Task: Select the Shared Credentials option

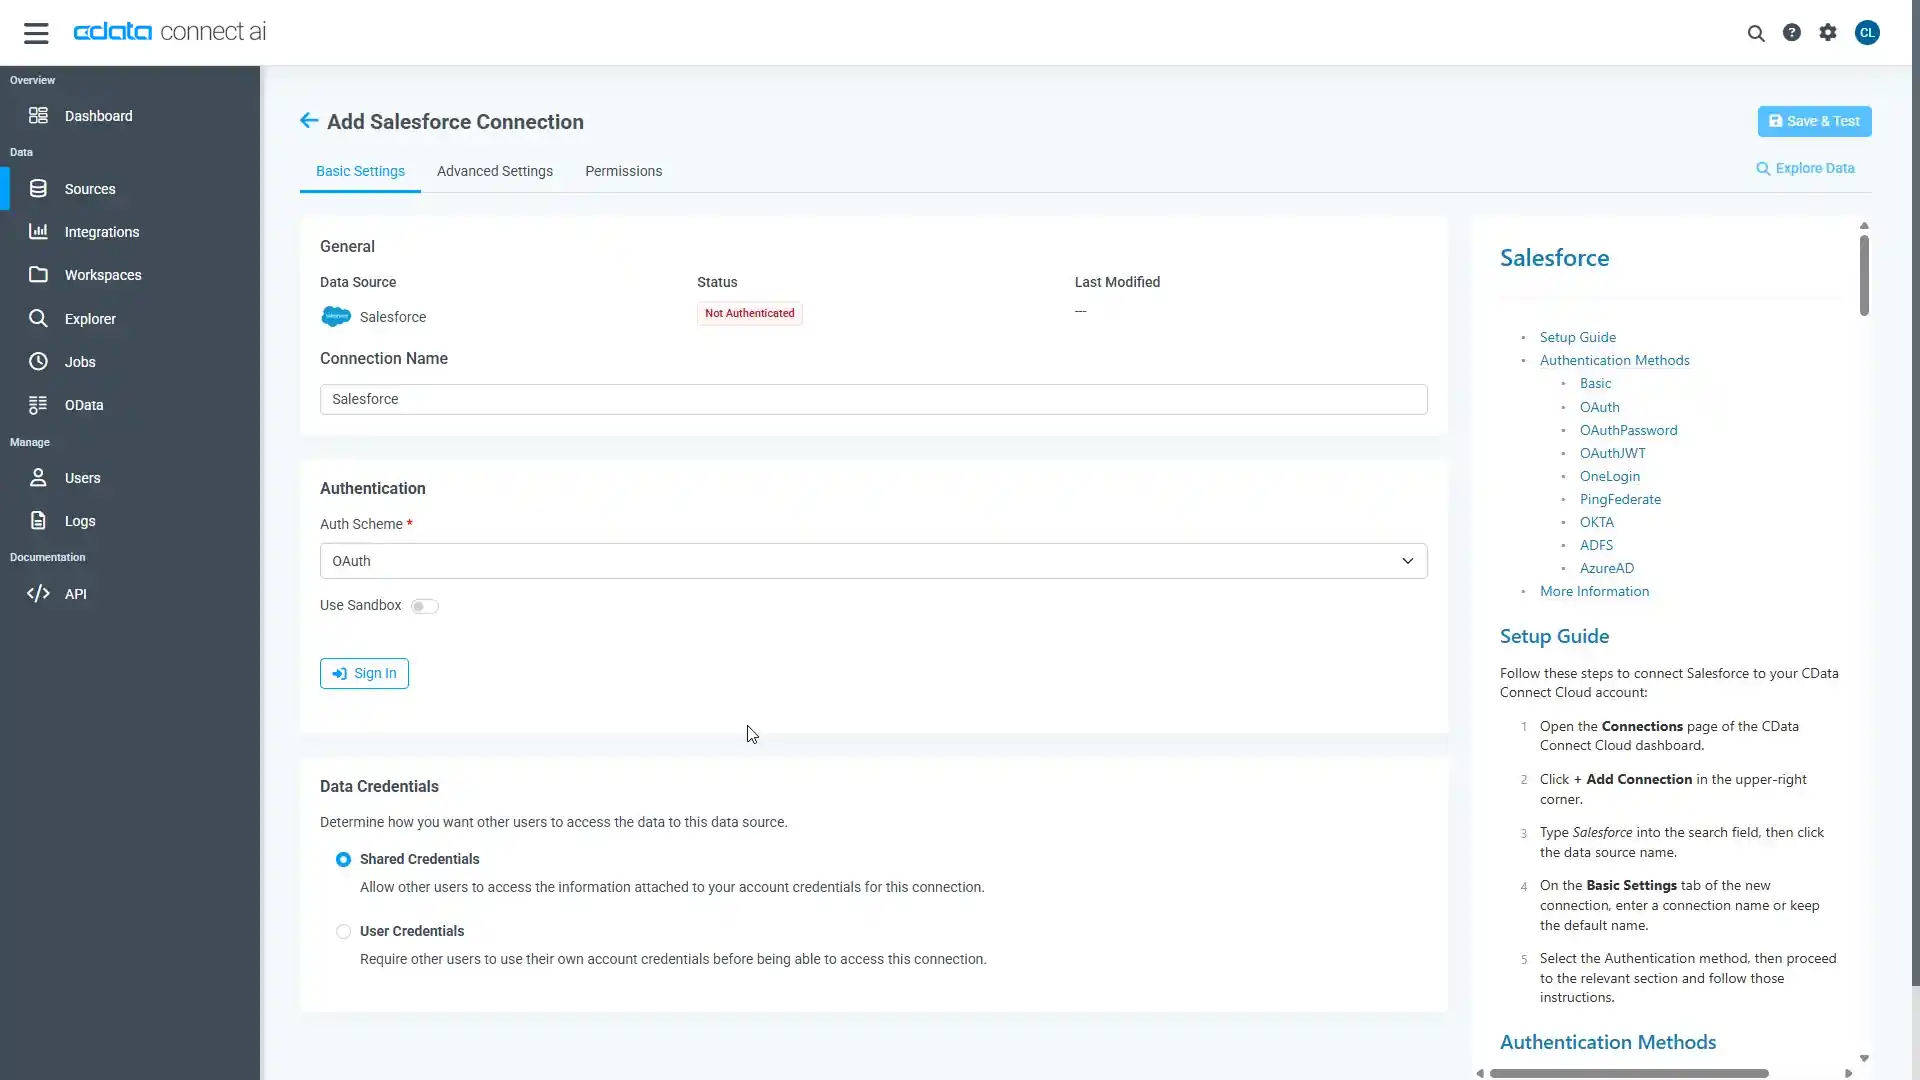Action: click(343, 859)
